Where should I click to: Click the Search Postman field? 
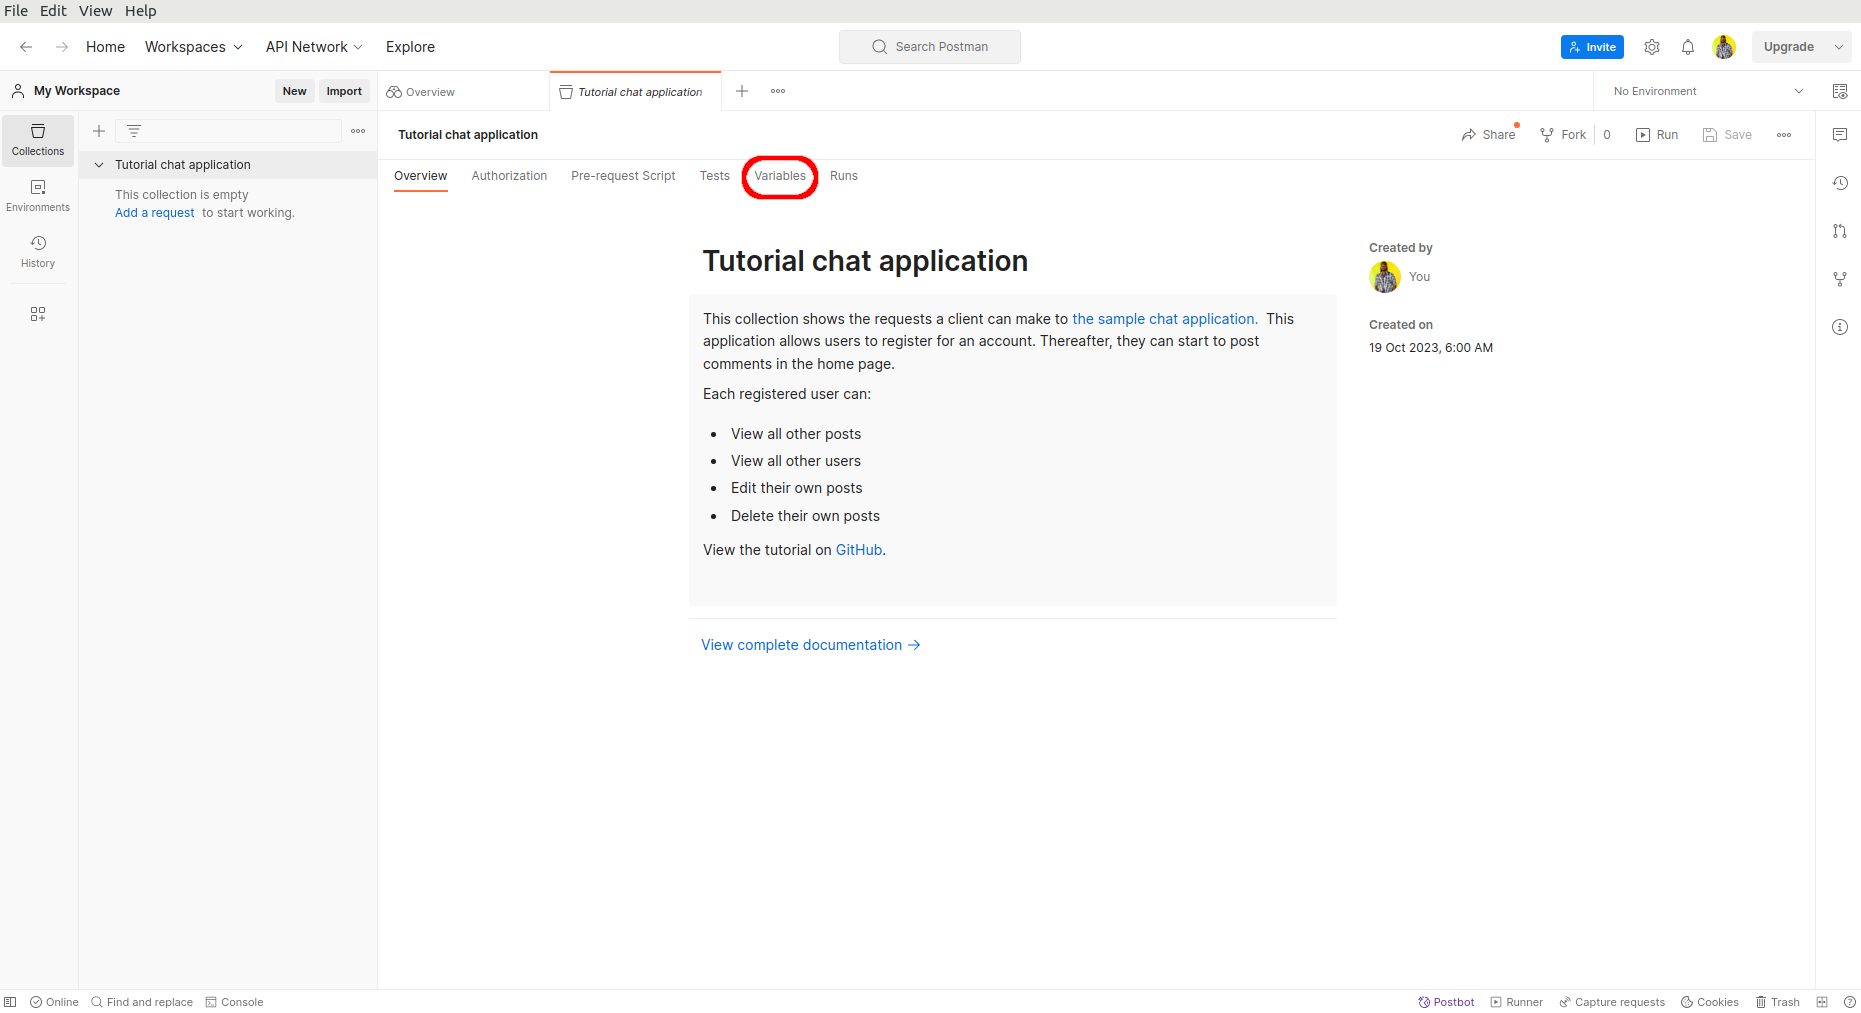(x=930, y=47)
